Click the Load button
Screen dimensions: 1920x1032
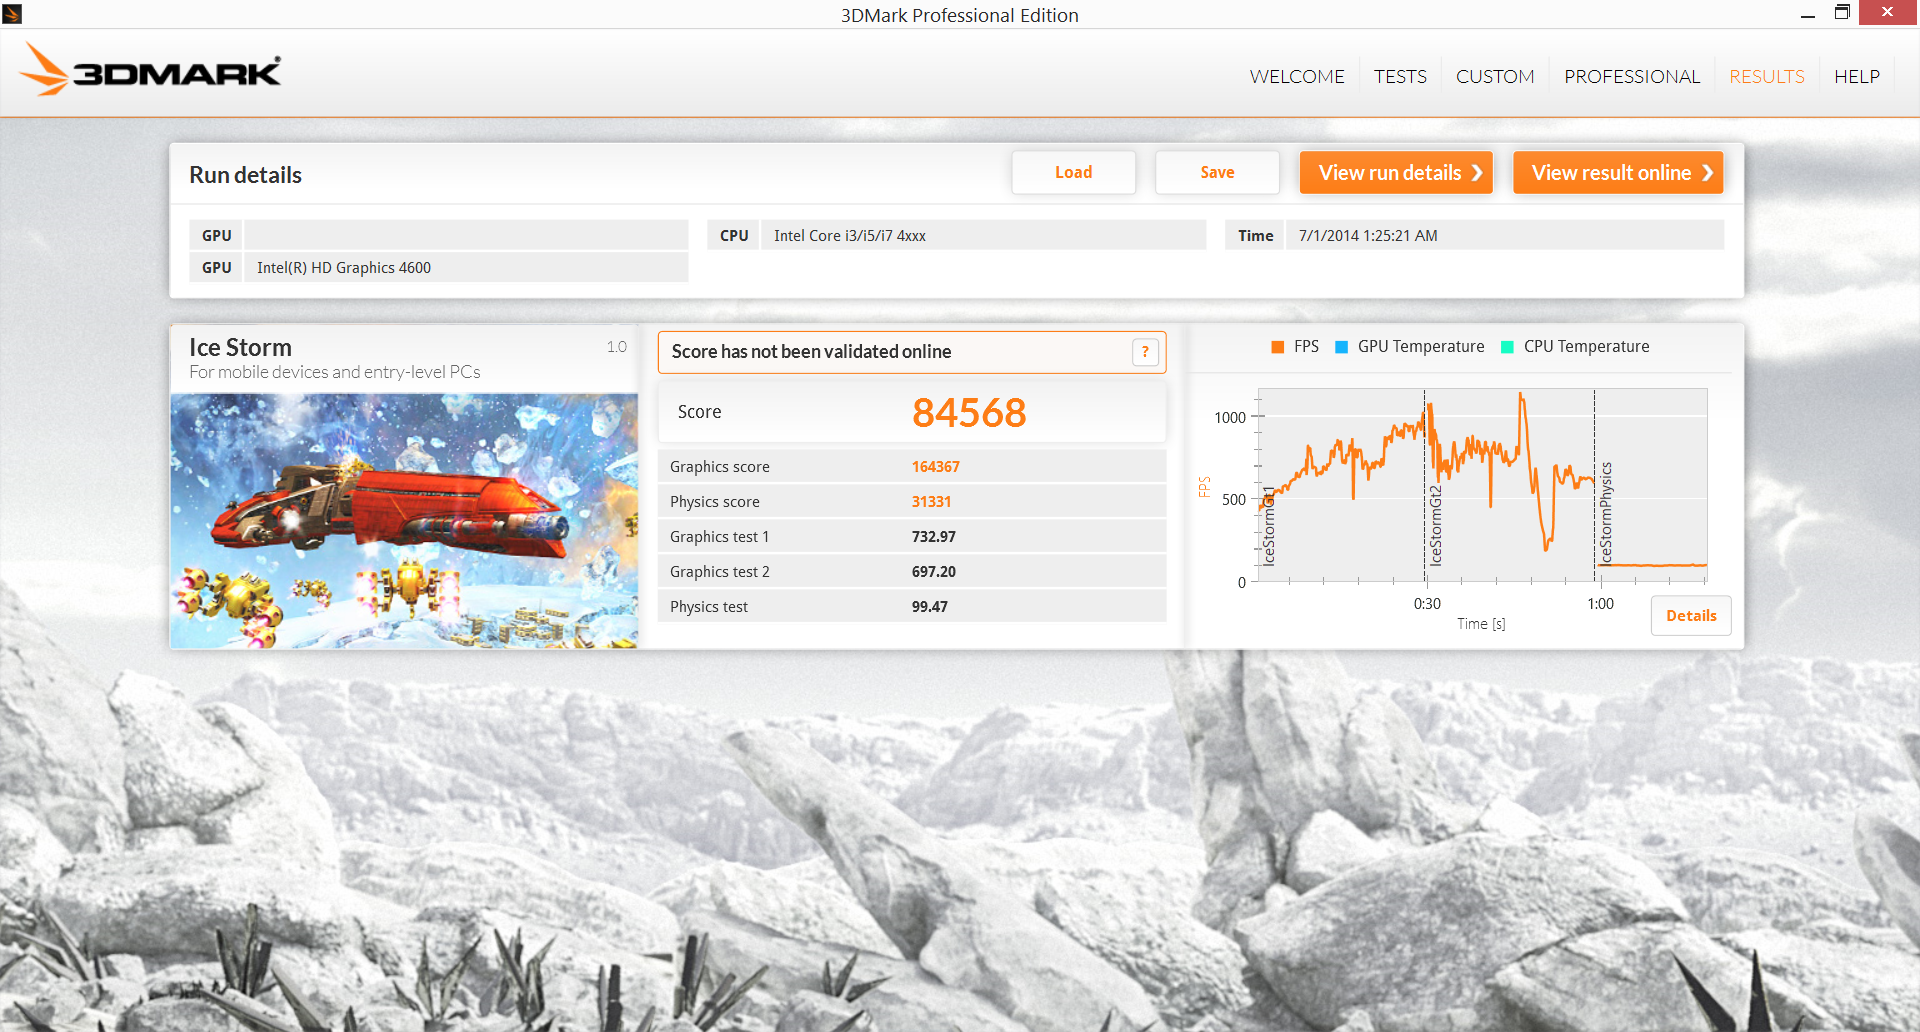tap(1074, 172)
